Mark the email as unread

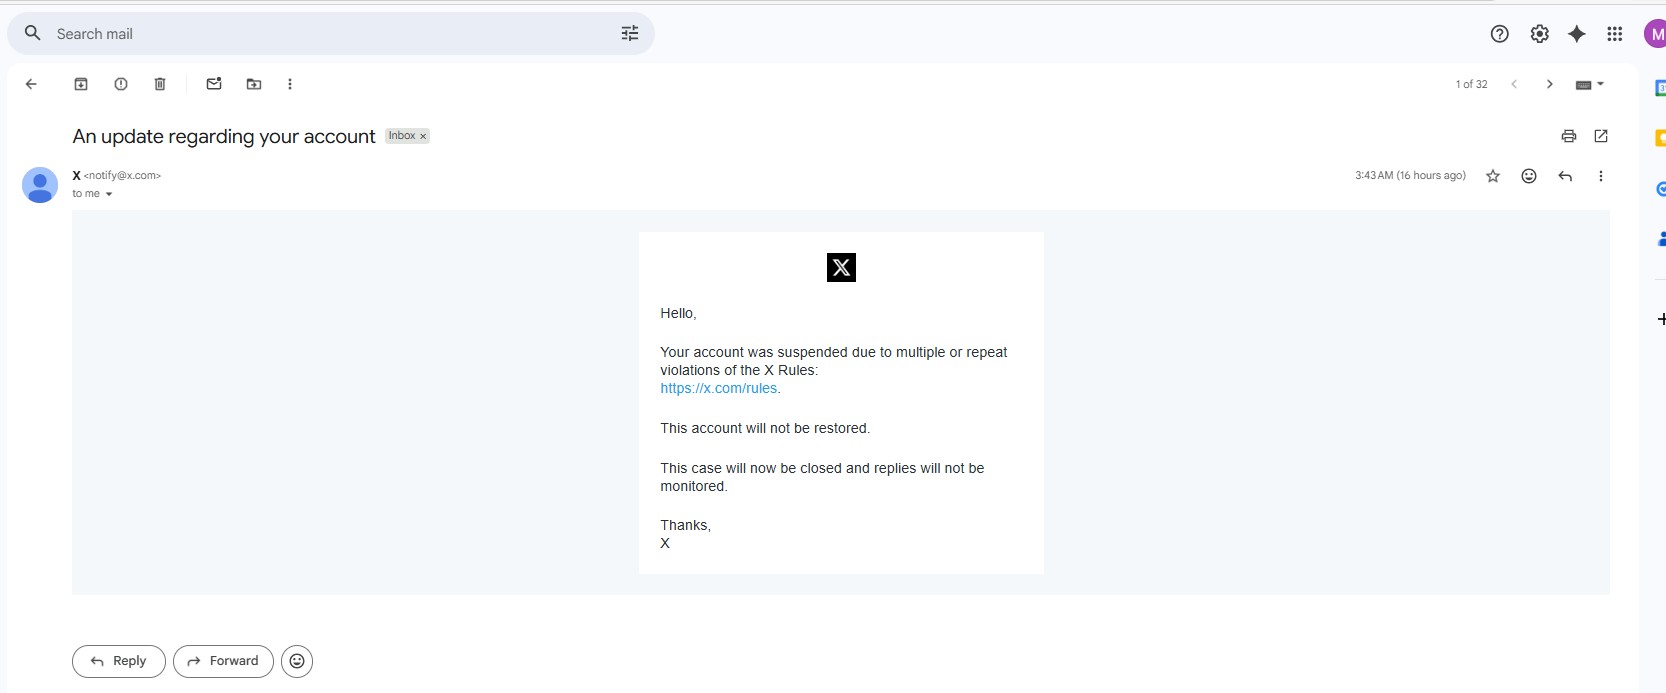tap(214, 84)
